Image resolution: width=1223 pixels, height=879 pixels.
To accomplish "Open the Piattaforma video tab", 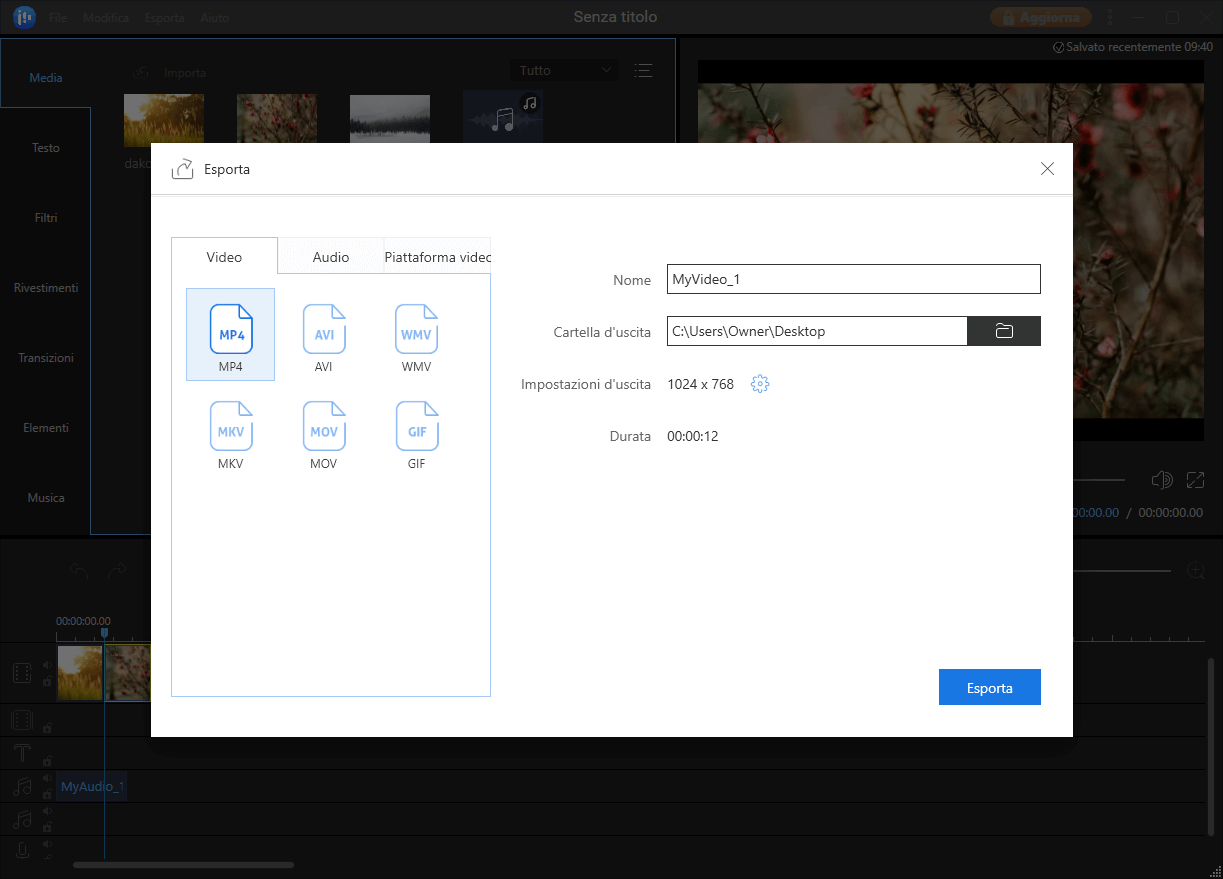I will [x=438, y=257].
